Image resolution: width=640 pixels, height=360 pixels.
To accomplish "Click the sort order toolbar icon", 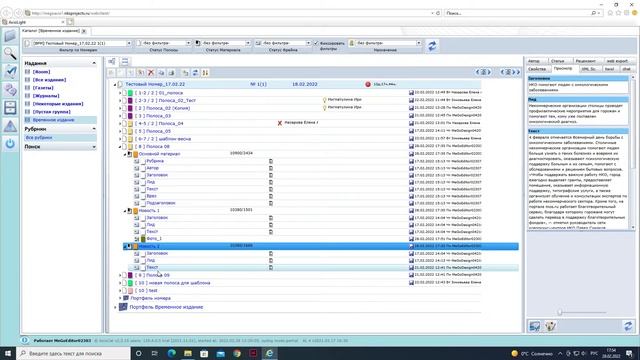I will click(205, 73).
